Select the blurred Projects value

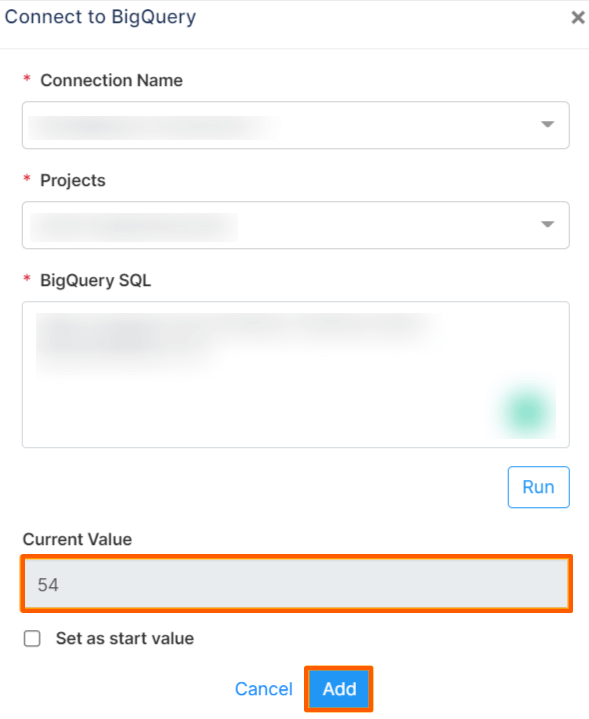(134, 227)
